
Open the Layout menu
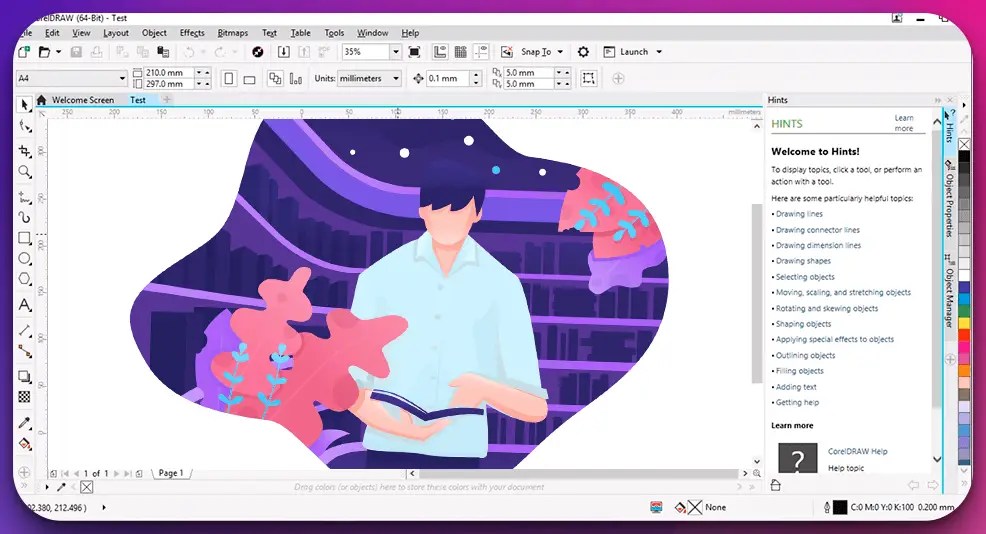pyautogui.click(x=116, y=33)
